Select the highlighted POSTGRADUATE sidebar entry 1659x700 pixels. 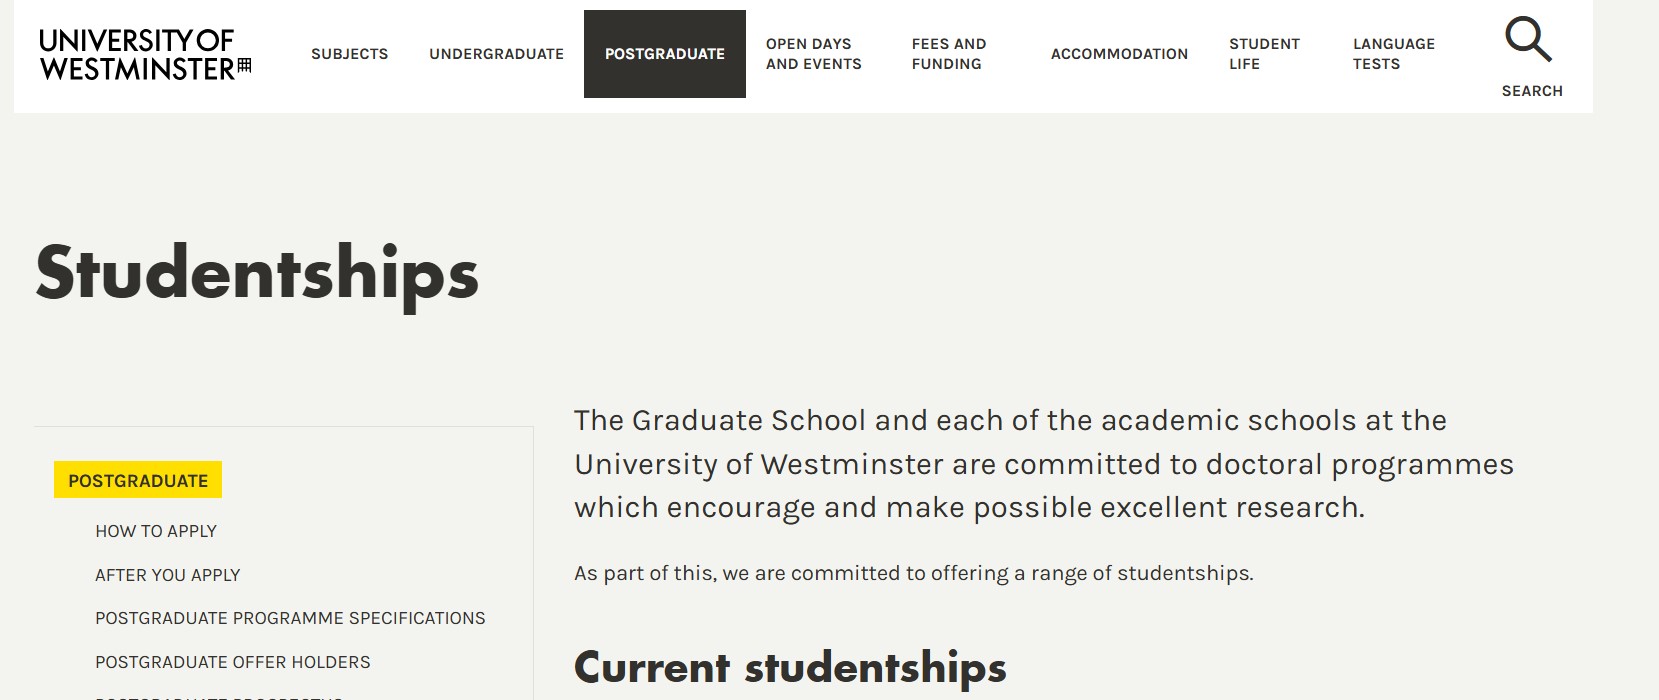click(137, 480)
